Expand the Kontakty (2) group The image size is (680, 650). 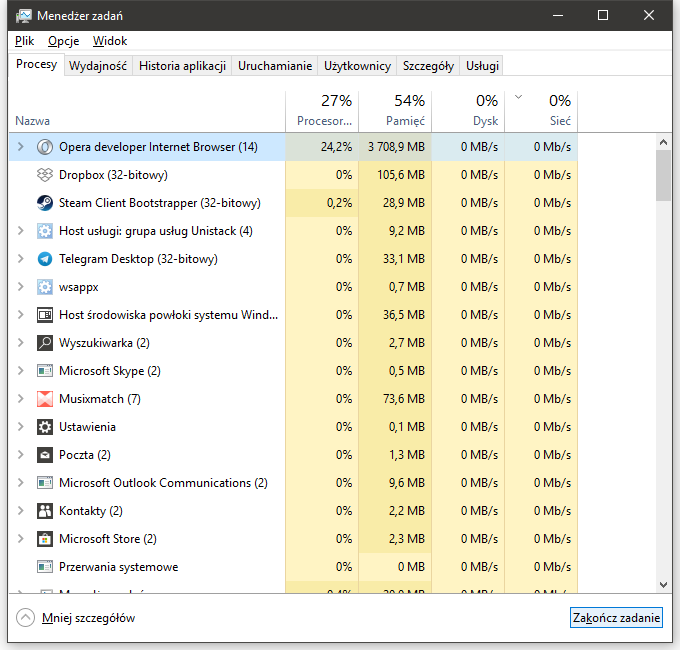pyautogui.click(x=20, y=511)
